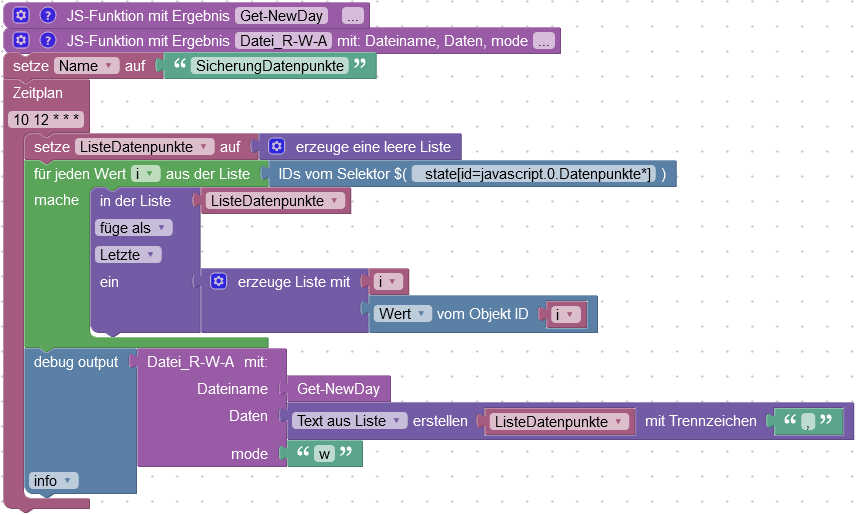Open ListeDatenpunkte dropdown in 'erstellen' block

(559, 422)
